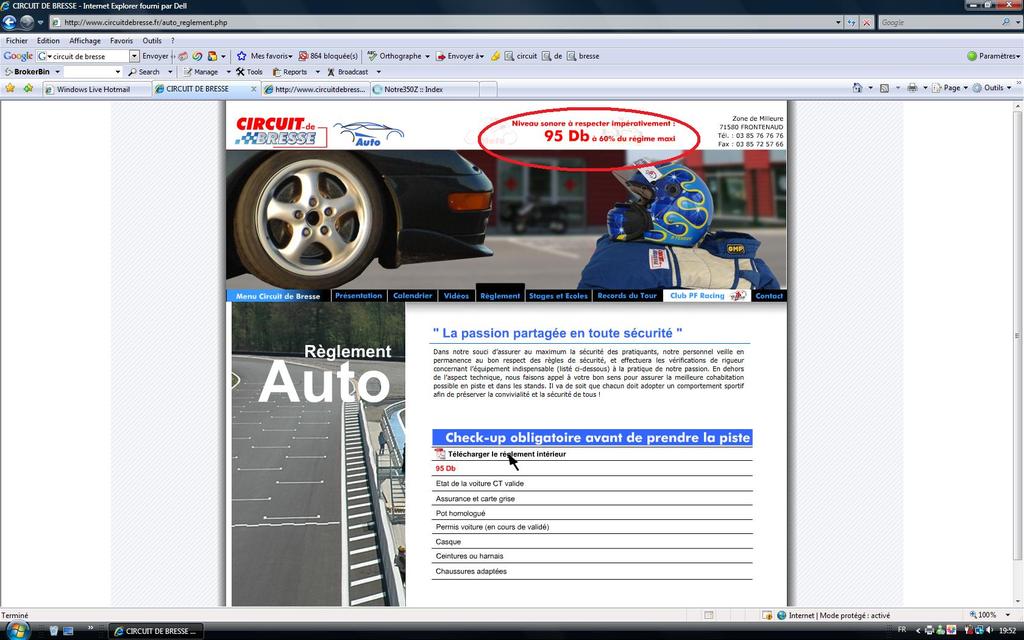Click the Favorites Center star icon

point(10,88)
